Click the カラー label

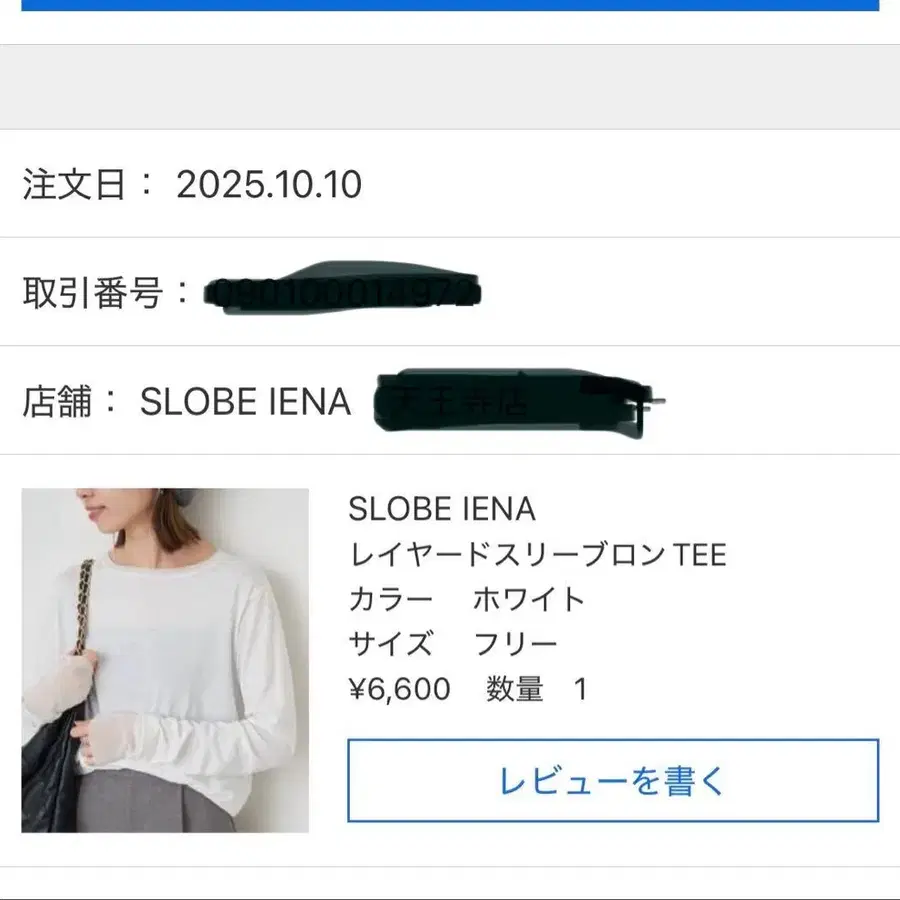point(390,598)
